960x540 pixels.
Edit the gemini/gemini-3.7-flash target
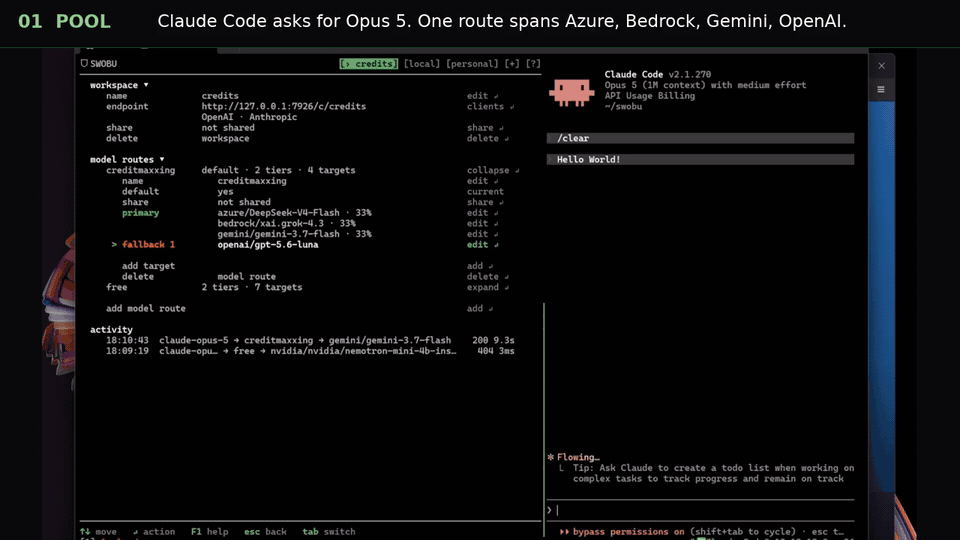(x=482, y=234)
